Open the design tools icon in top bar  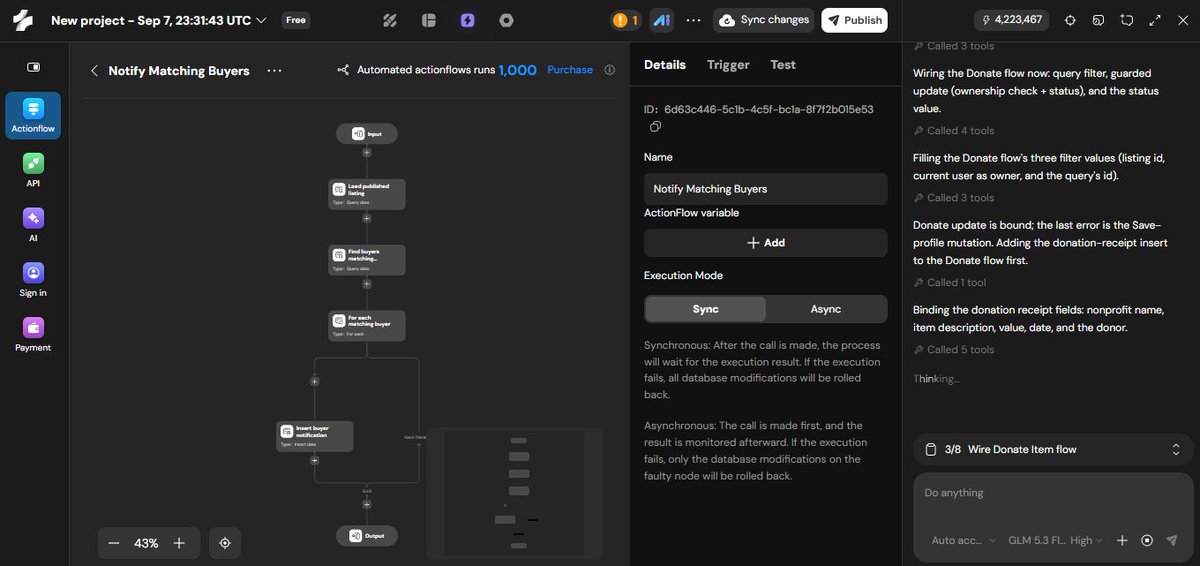pyautogui.click(x=391, y=20)
